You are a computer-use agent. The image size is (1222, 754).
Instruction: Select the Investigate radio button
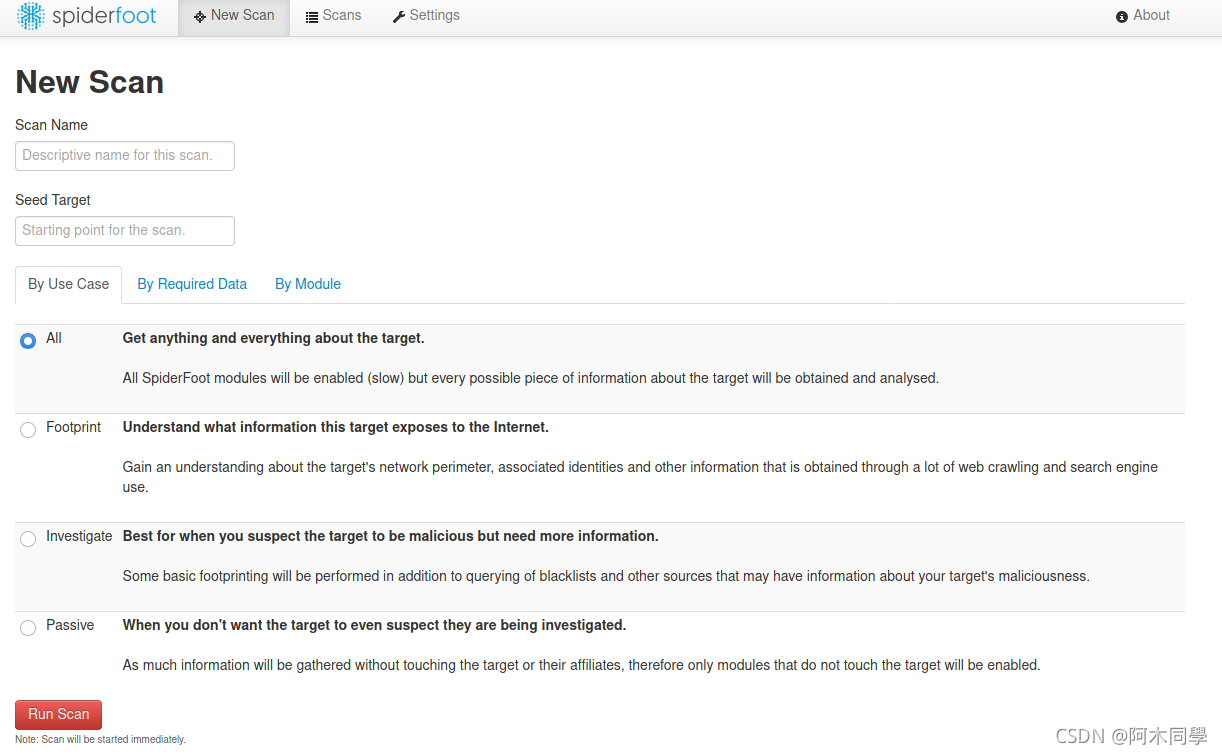pyautogui.click(x=28, y=539)
